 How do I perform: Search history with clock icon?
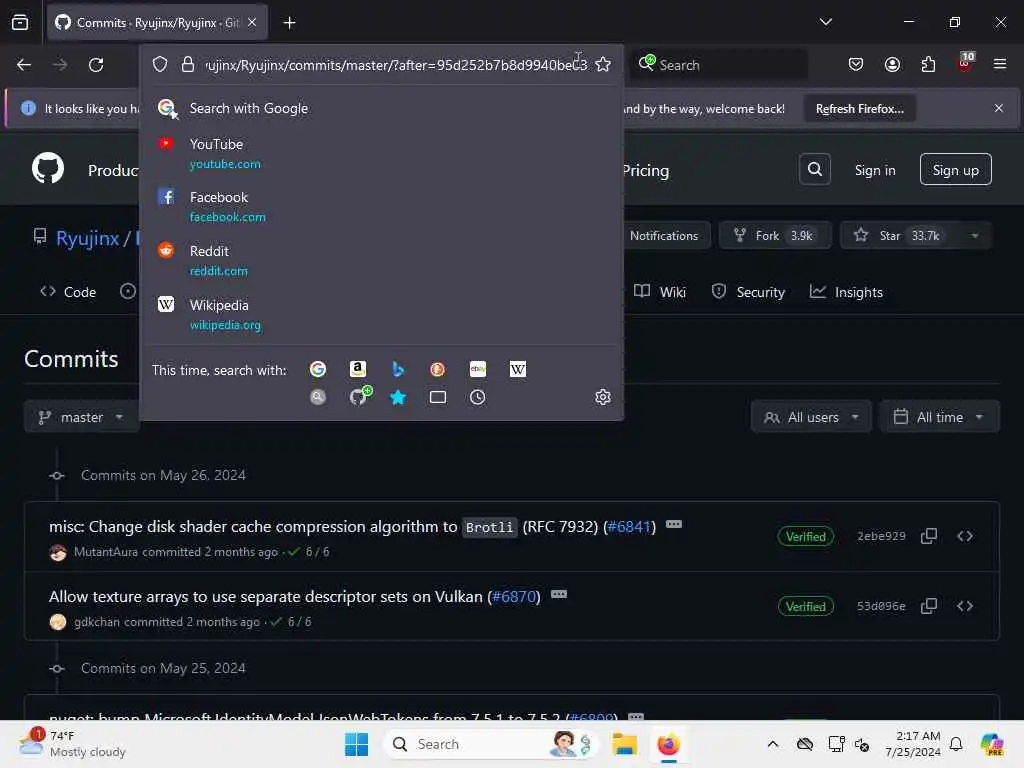[x=477, y=397]
